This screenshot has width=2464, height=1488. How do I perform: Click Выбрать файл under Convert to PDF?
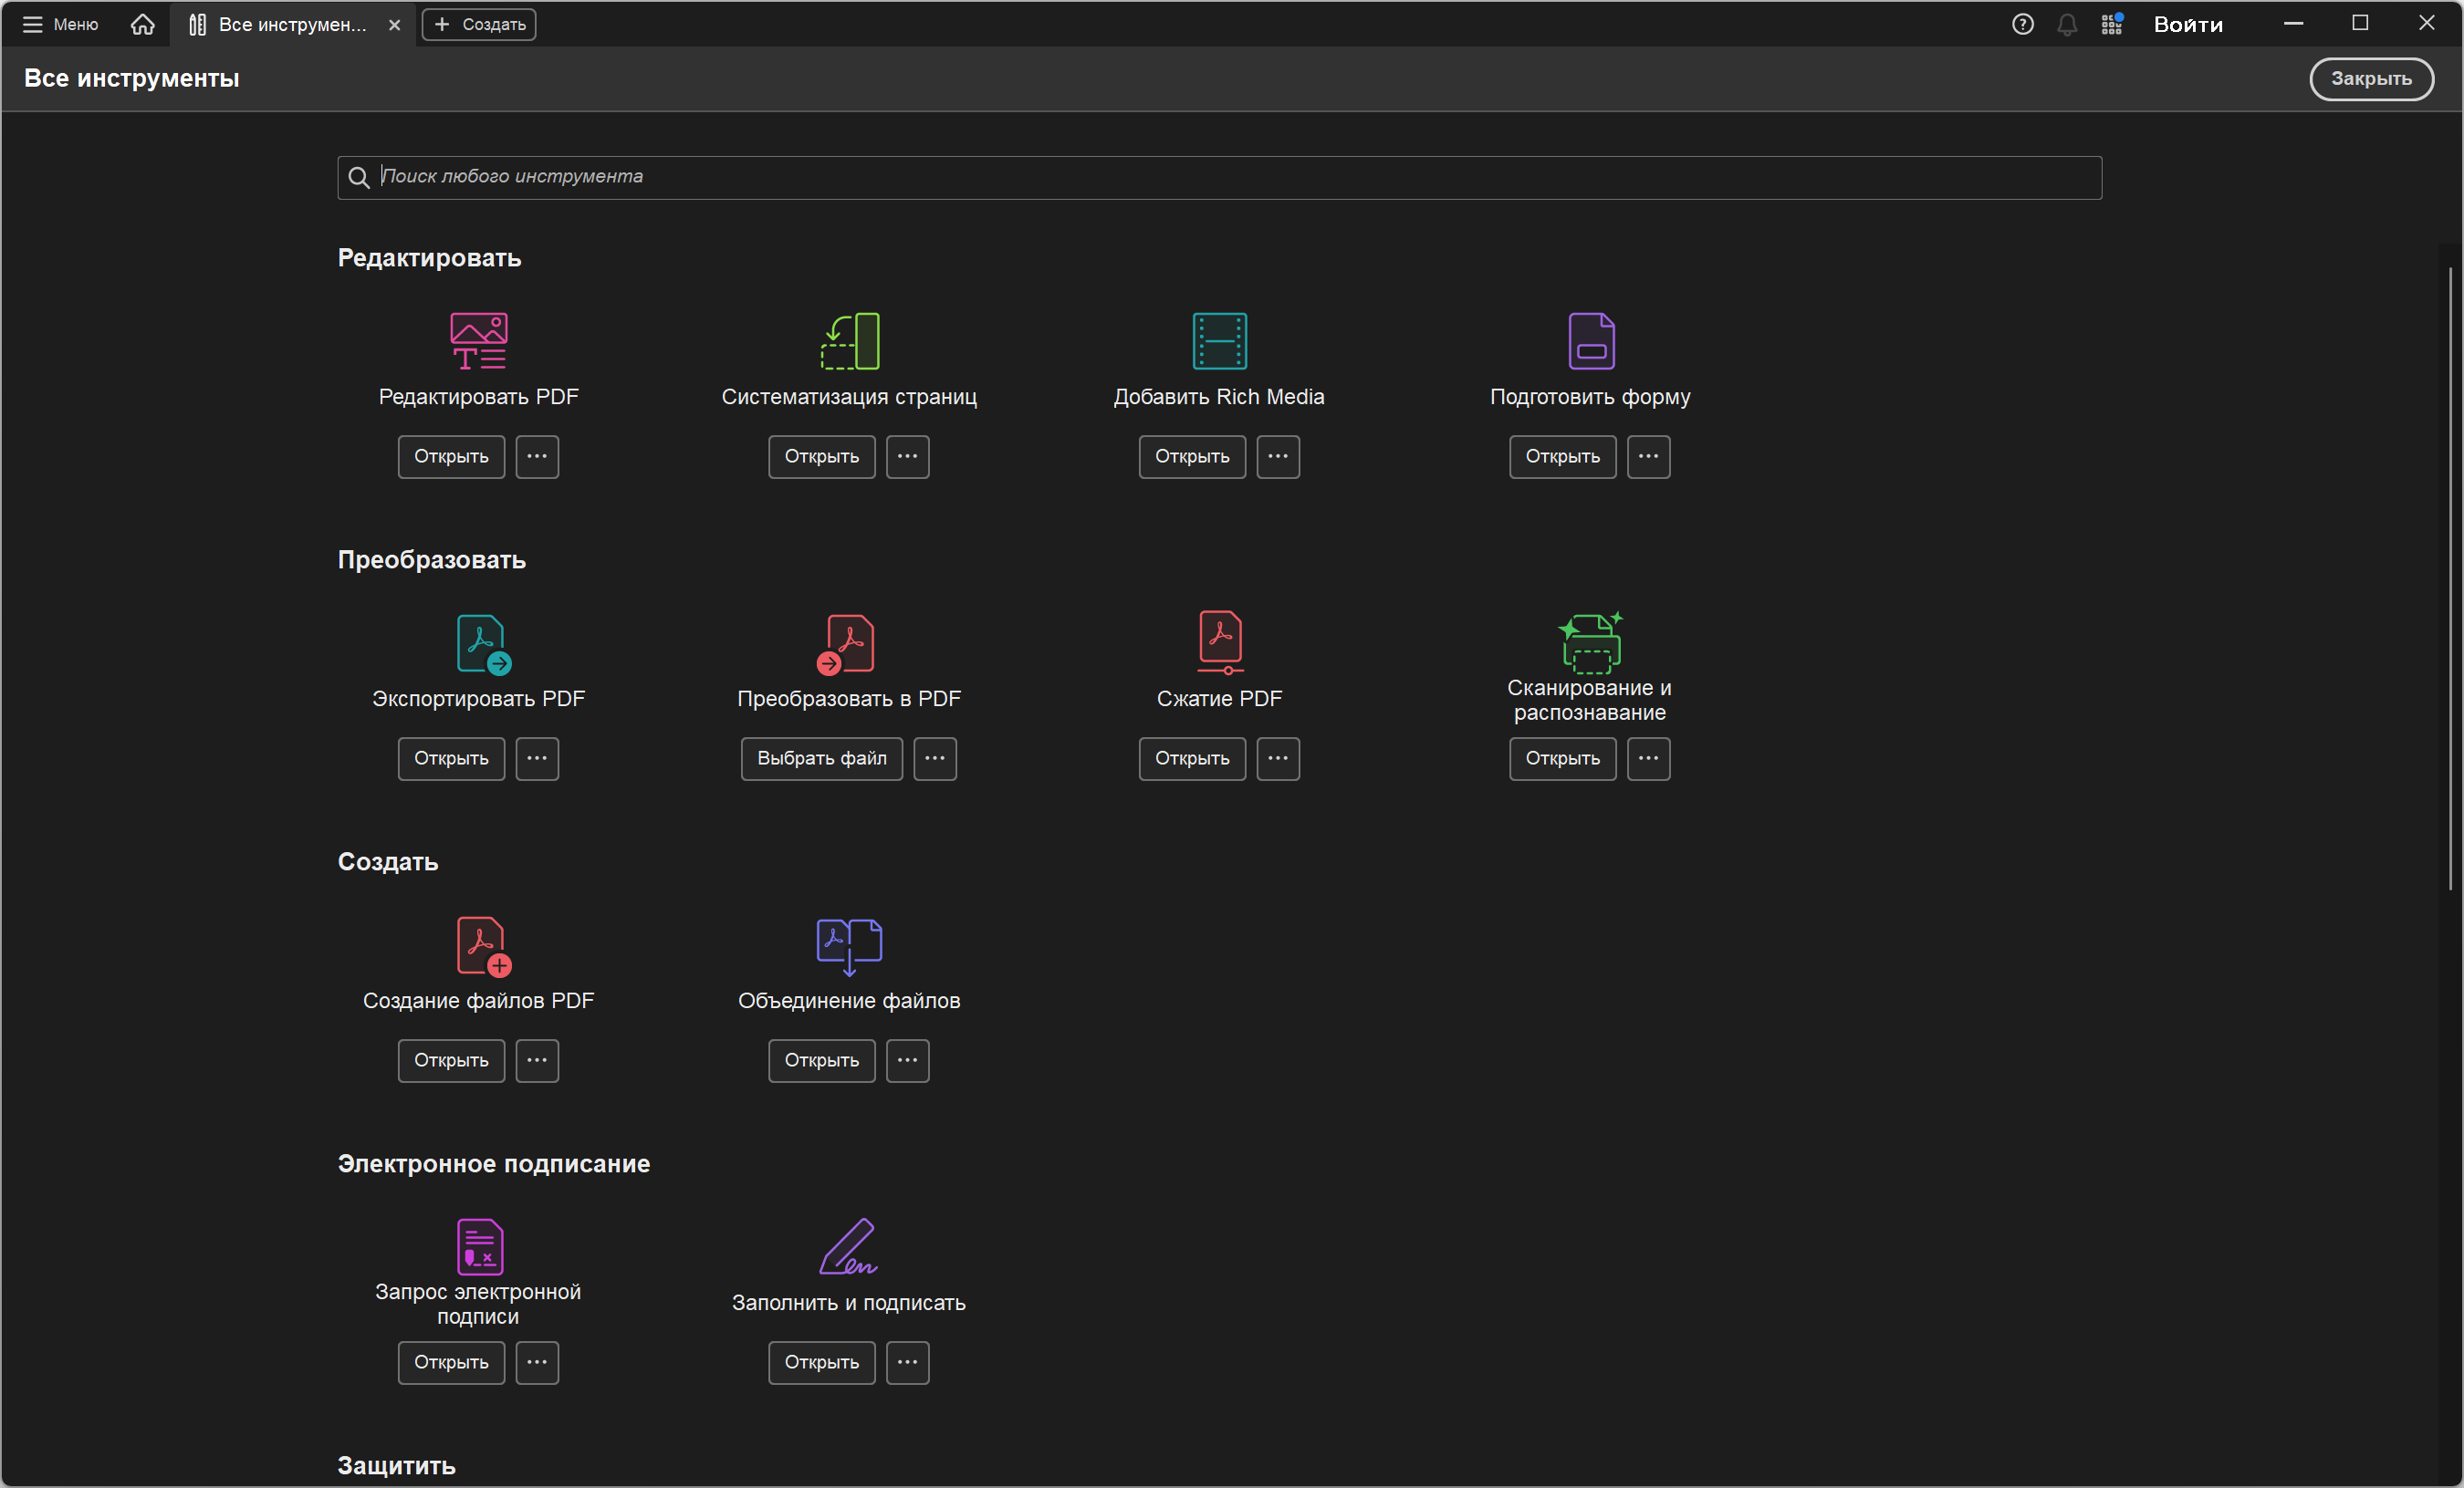821,758
